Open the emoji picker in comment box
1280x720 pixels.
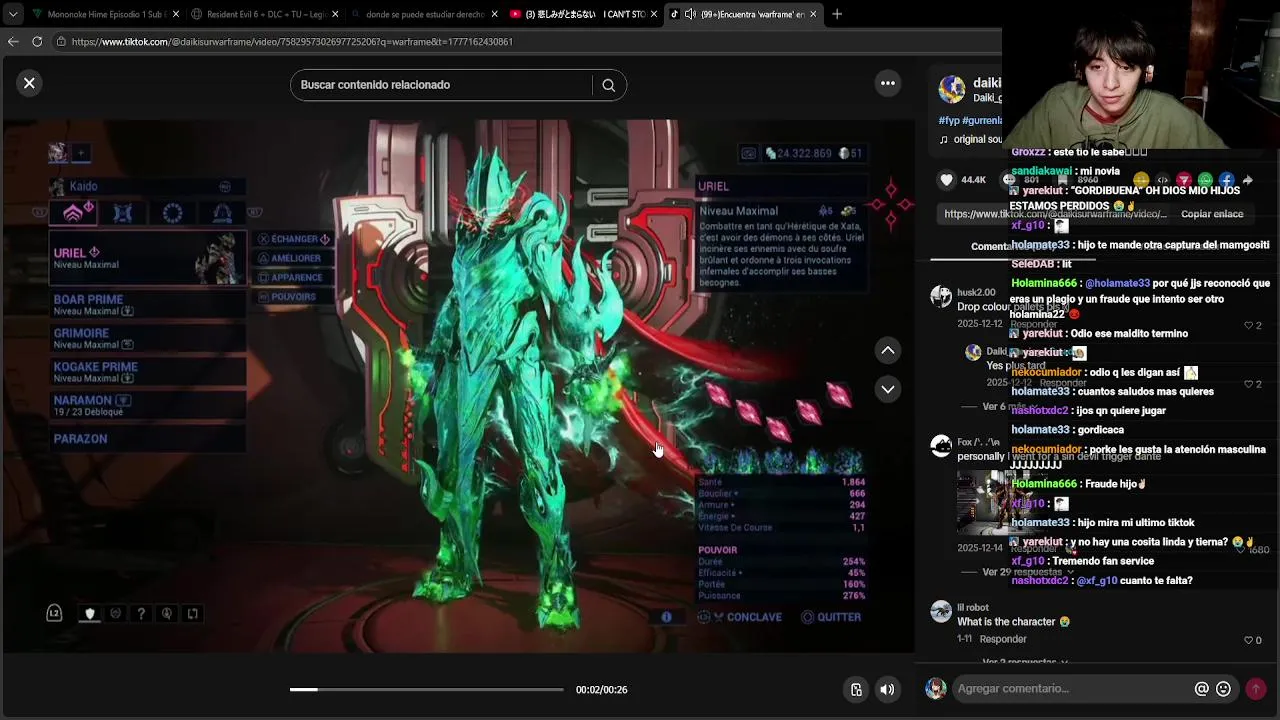pyautogui.click(x=1223, y=688)
